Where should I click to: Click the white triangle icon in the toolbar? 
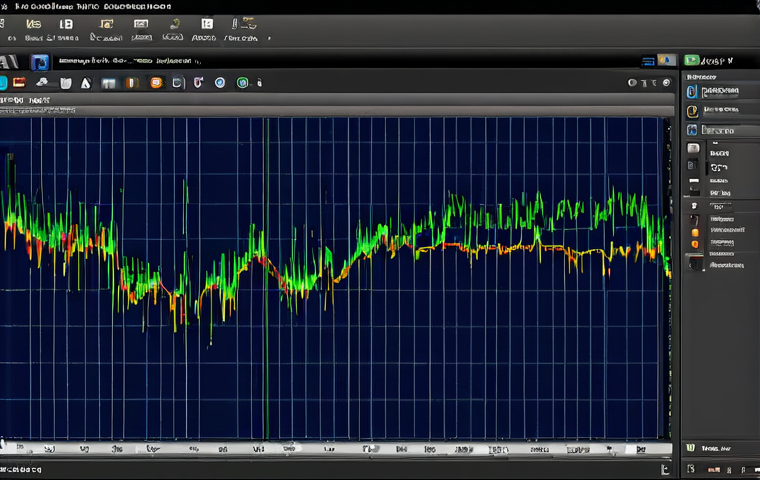tap(86, 83)
